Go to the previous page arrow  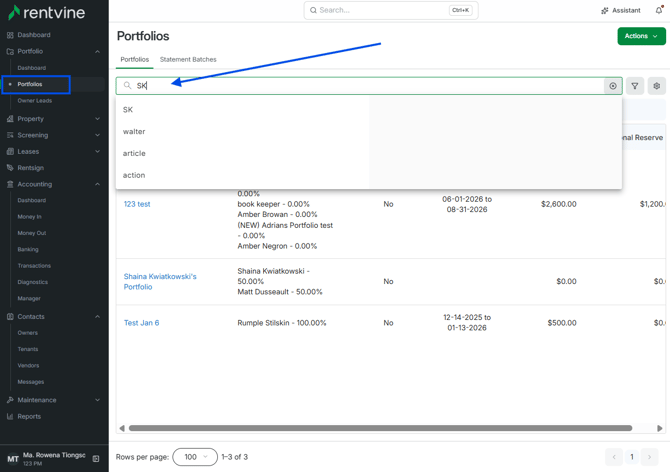click(x=614, y=457)
